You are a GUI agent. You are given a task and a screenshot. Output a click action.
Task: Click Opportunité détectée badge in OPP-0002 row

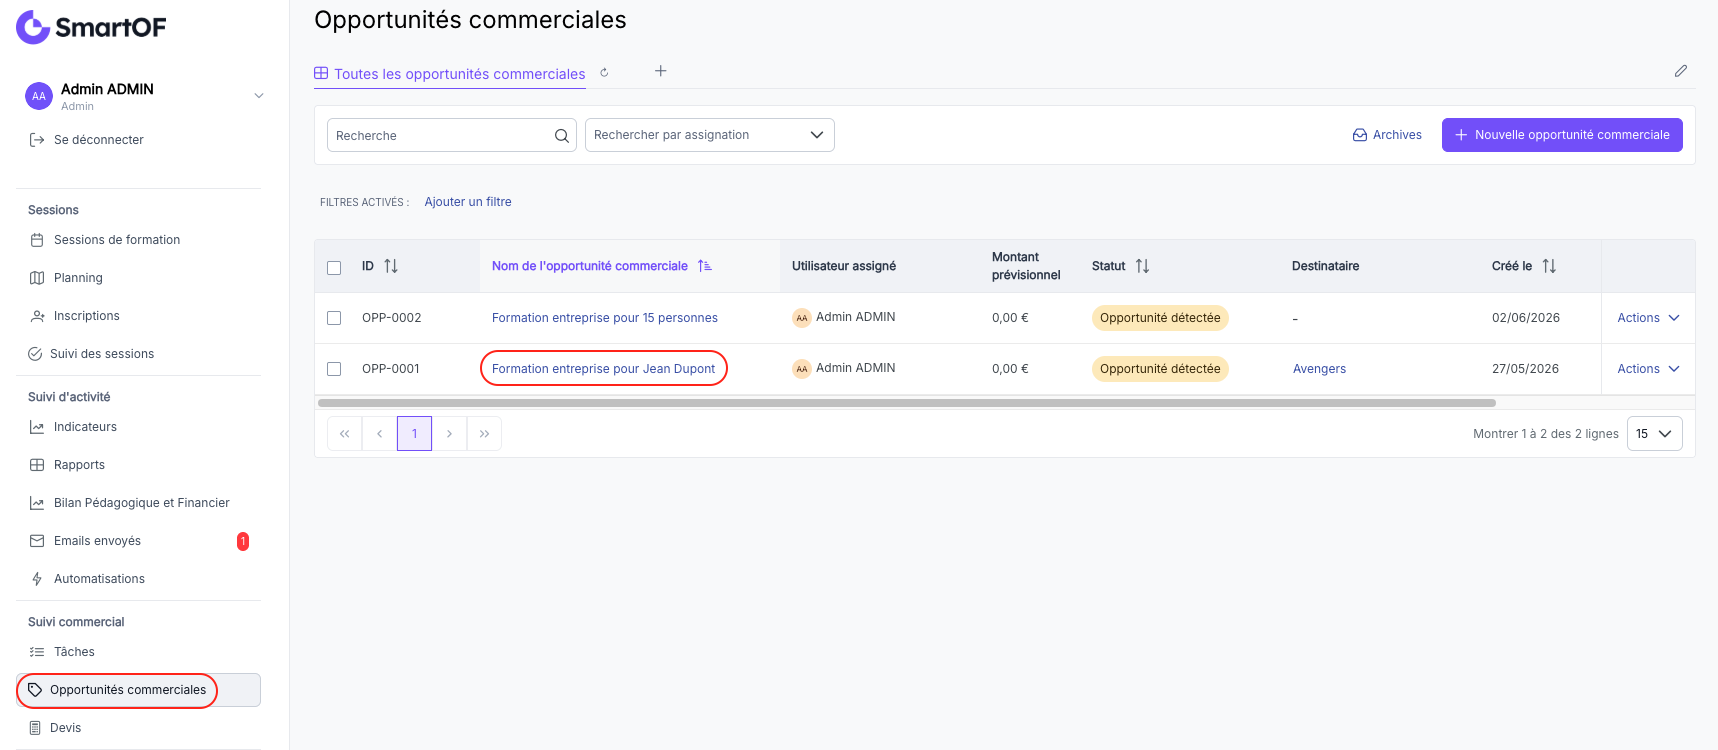click(x=1160, y=318)
